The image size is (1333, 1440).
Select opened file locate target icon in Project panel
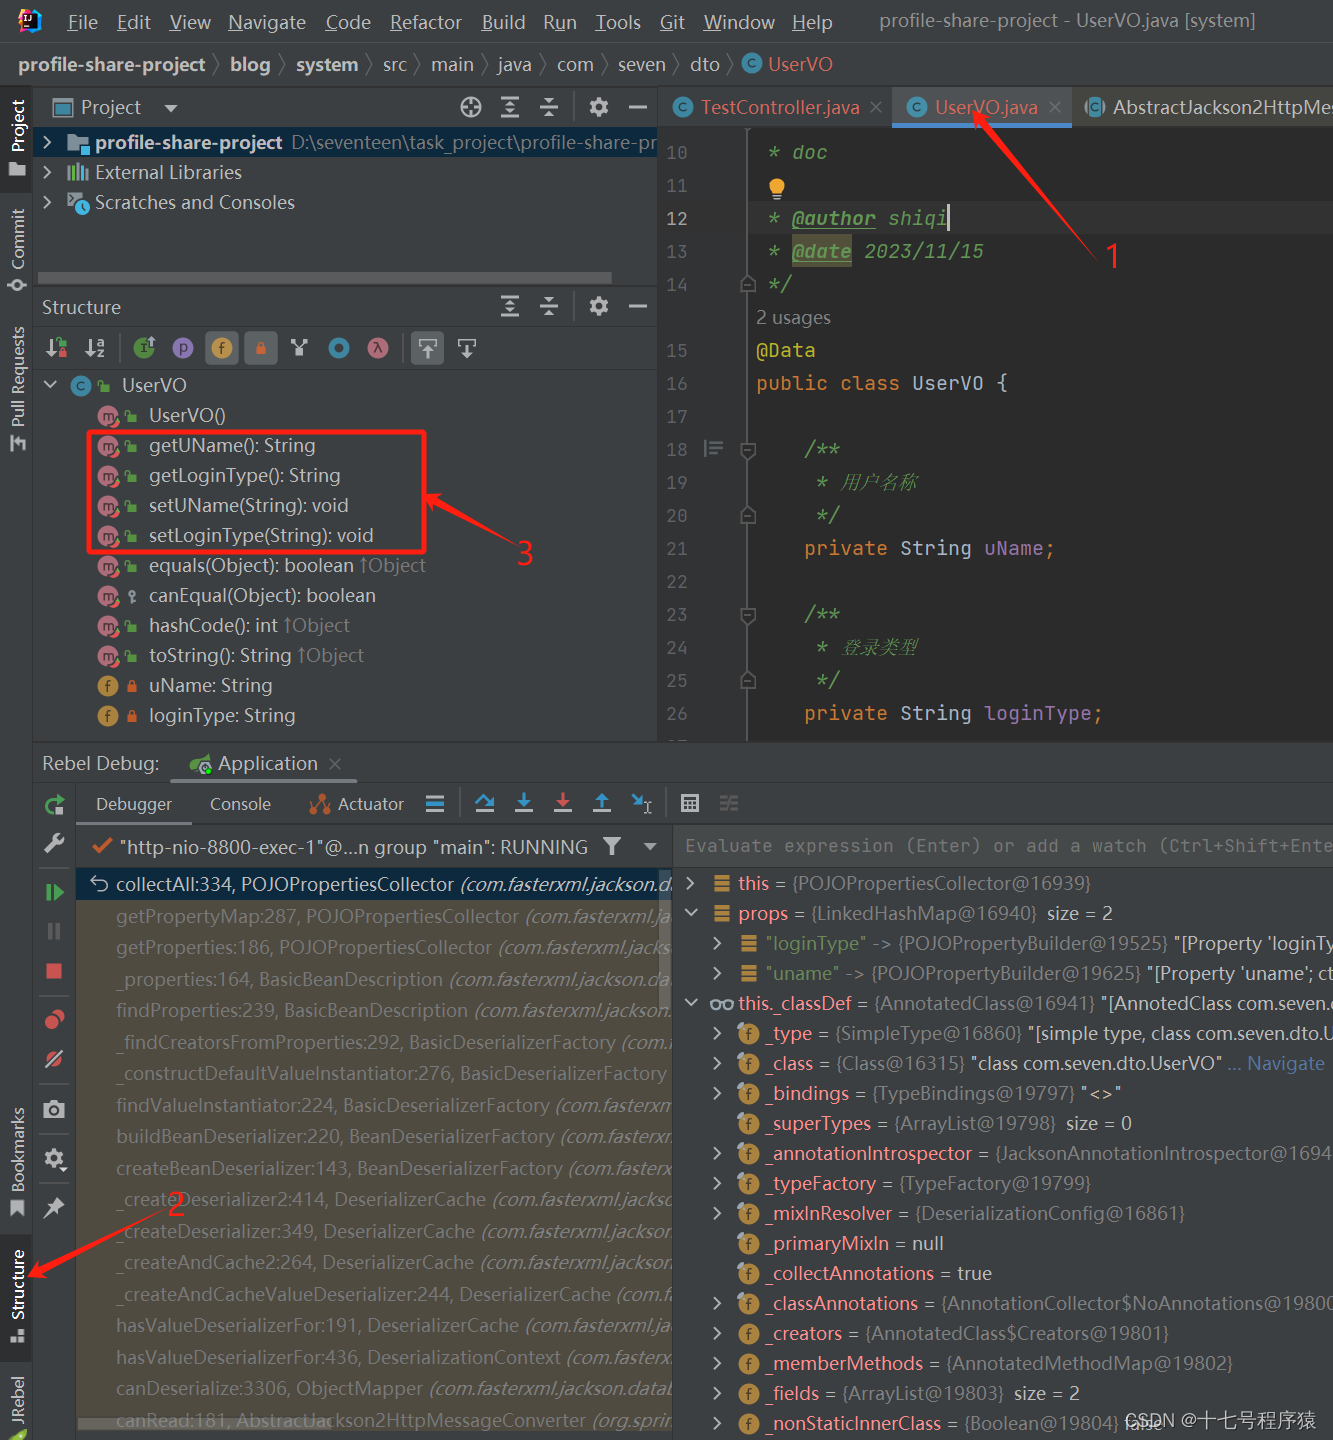point(471,107)
